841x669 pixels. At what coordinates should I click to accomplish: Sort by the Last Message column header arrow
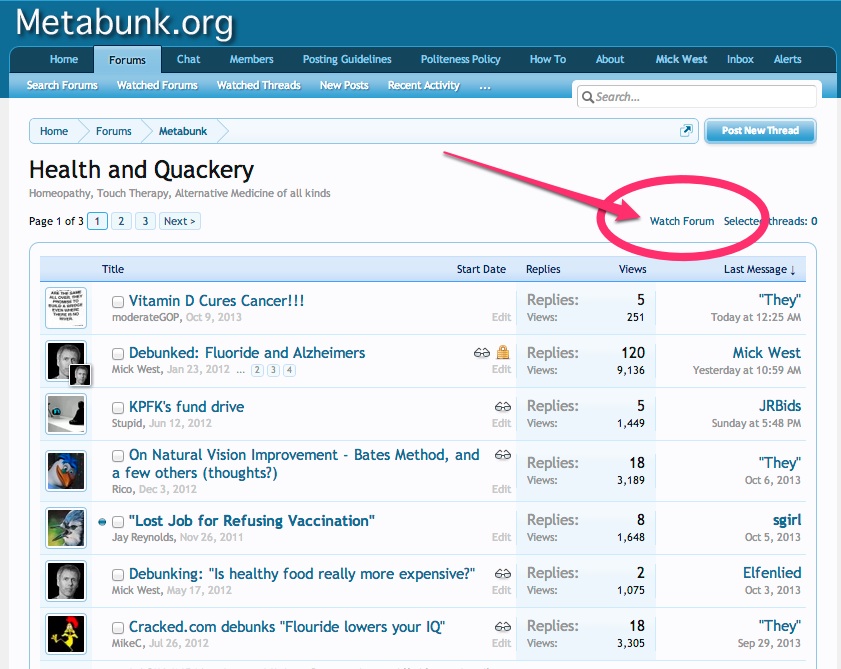(x=793, y=270)
